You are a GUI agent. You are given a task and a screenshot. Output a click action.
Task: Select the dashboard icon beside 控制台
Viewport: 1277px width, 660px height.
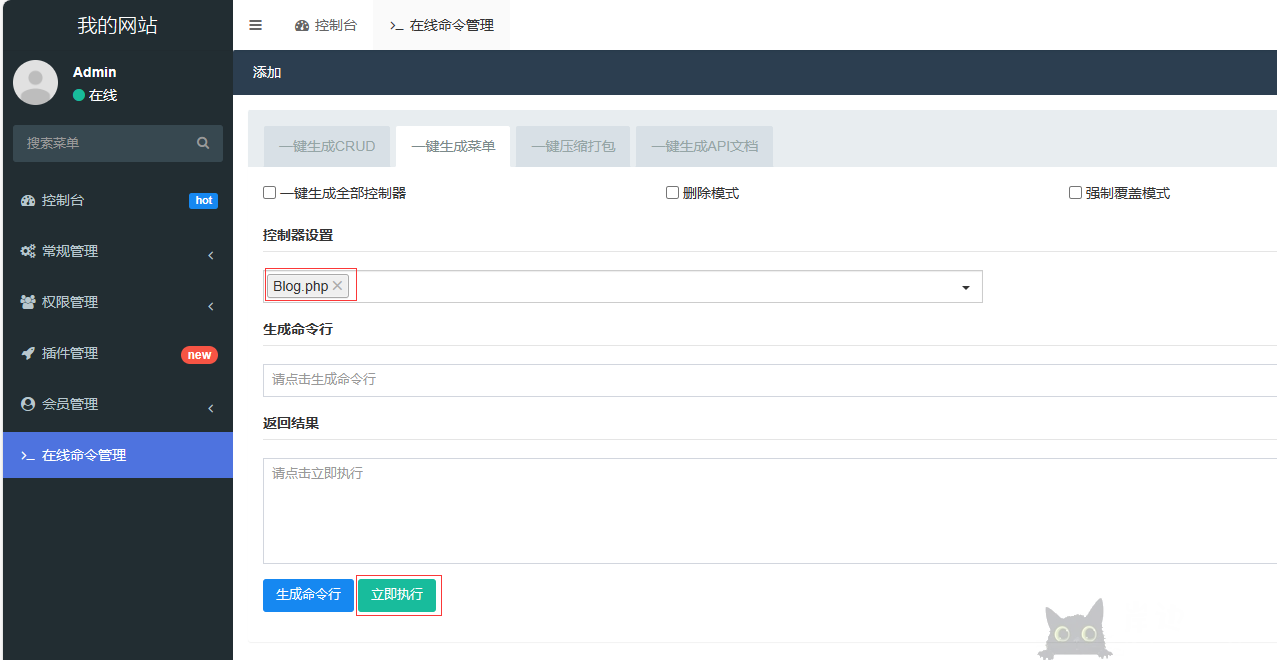(x=28, y=200)
